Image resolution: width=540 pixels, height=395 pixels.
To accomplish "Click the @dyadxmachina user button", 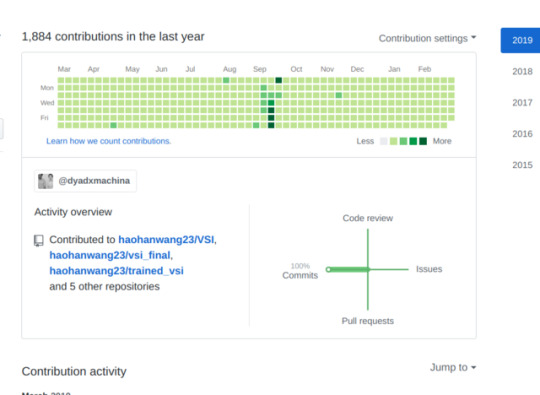I will [85, 181].
